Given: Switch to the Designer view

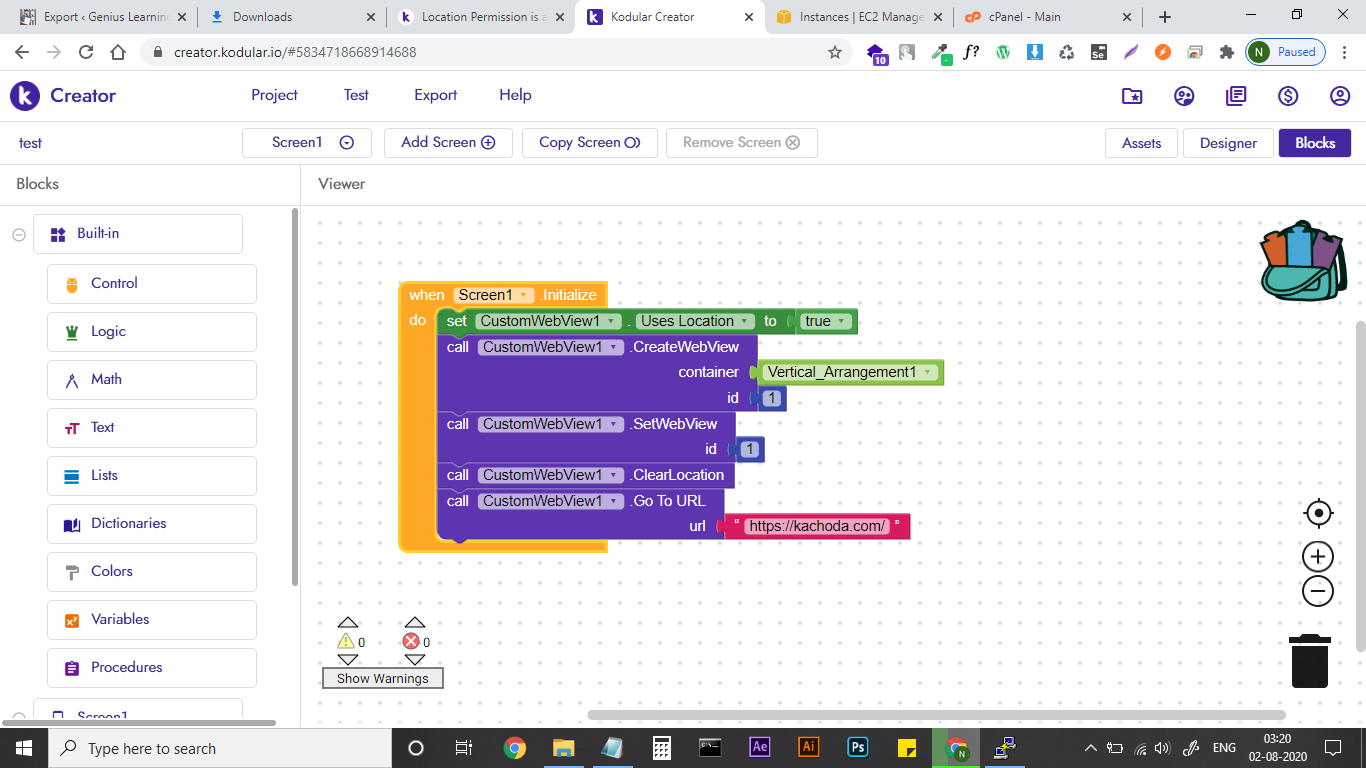Looking at the screenshot, I should point(1228,143).
